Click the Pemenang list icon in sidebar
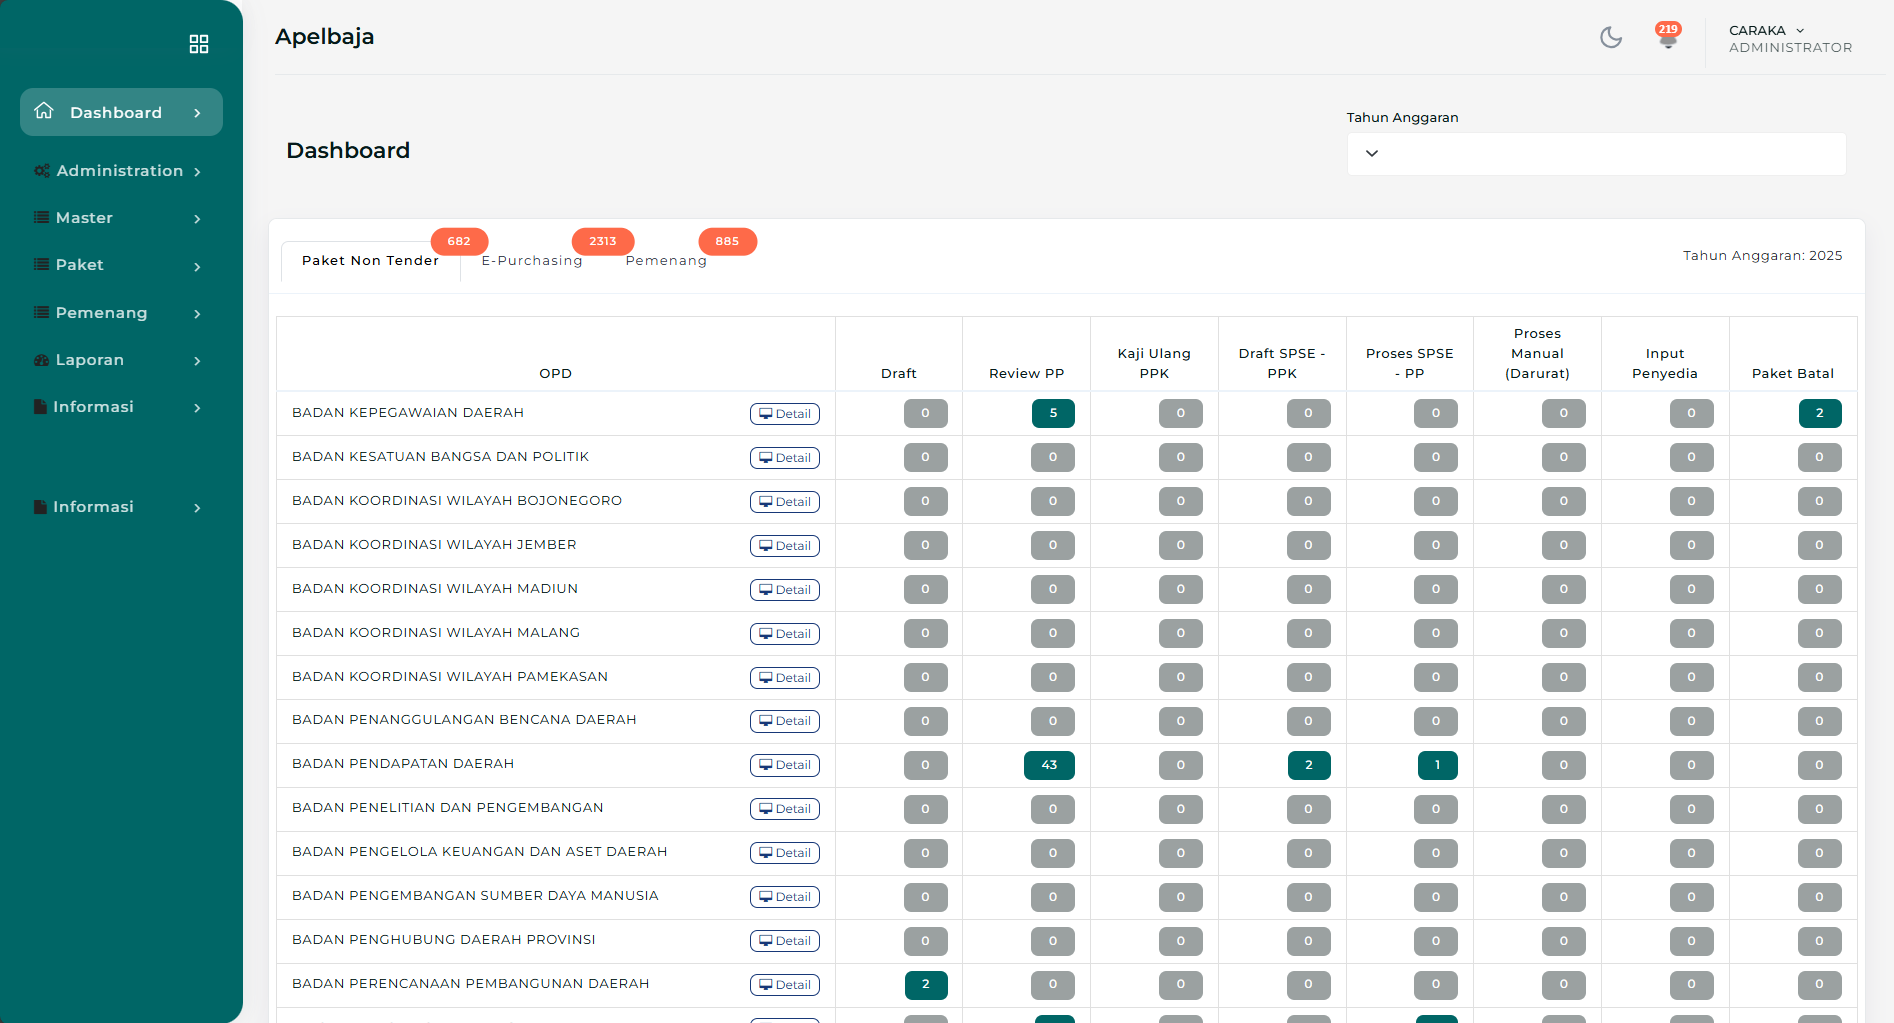The width and height of the screenshot is (1894, 1023). click(41, 313)
